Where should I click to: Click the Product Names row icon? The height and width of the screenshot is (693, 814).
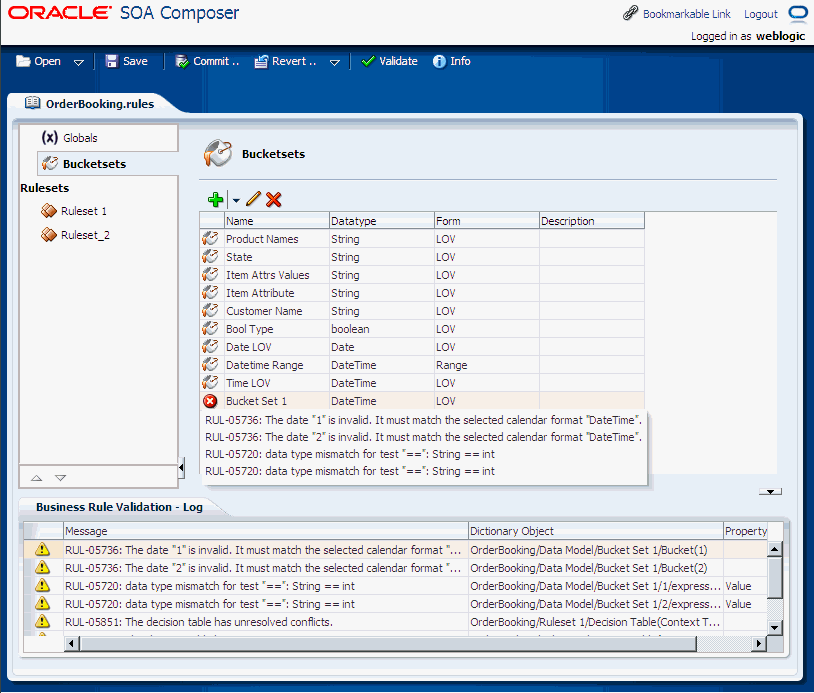[x=210, y=239]
